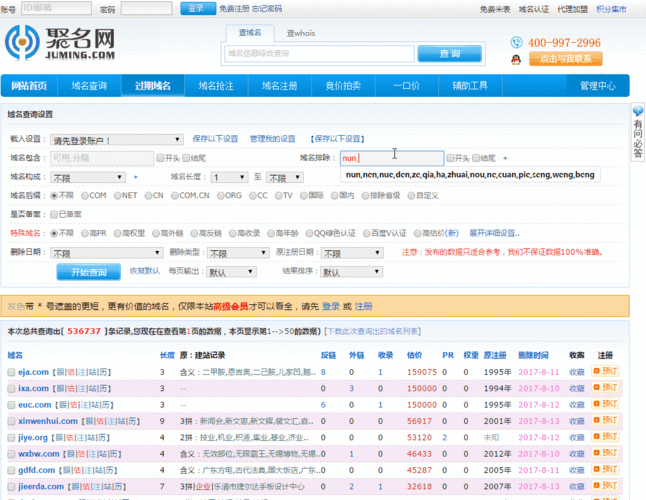The height and width of the screenshot is (500, 646).
Task: Check the 结尾 box for 域名包含
Action: pos(186,158)
